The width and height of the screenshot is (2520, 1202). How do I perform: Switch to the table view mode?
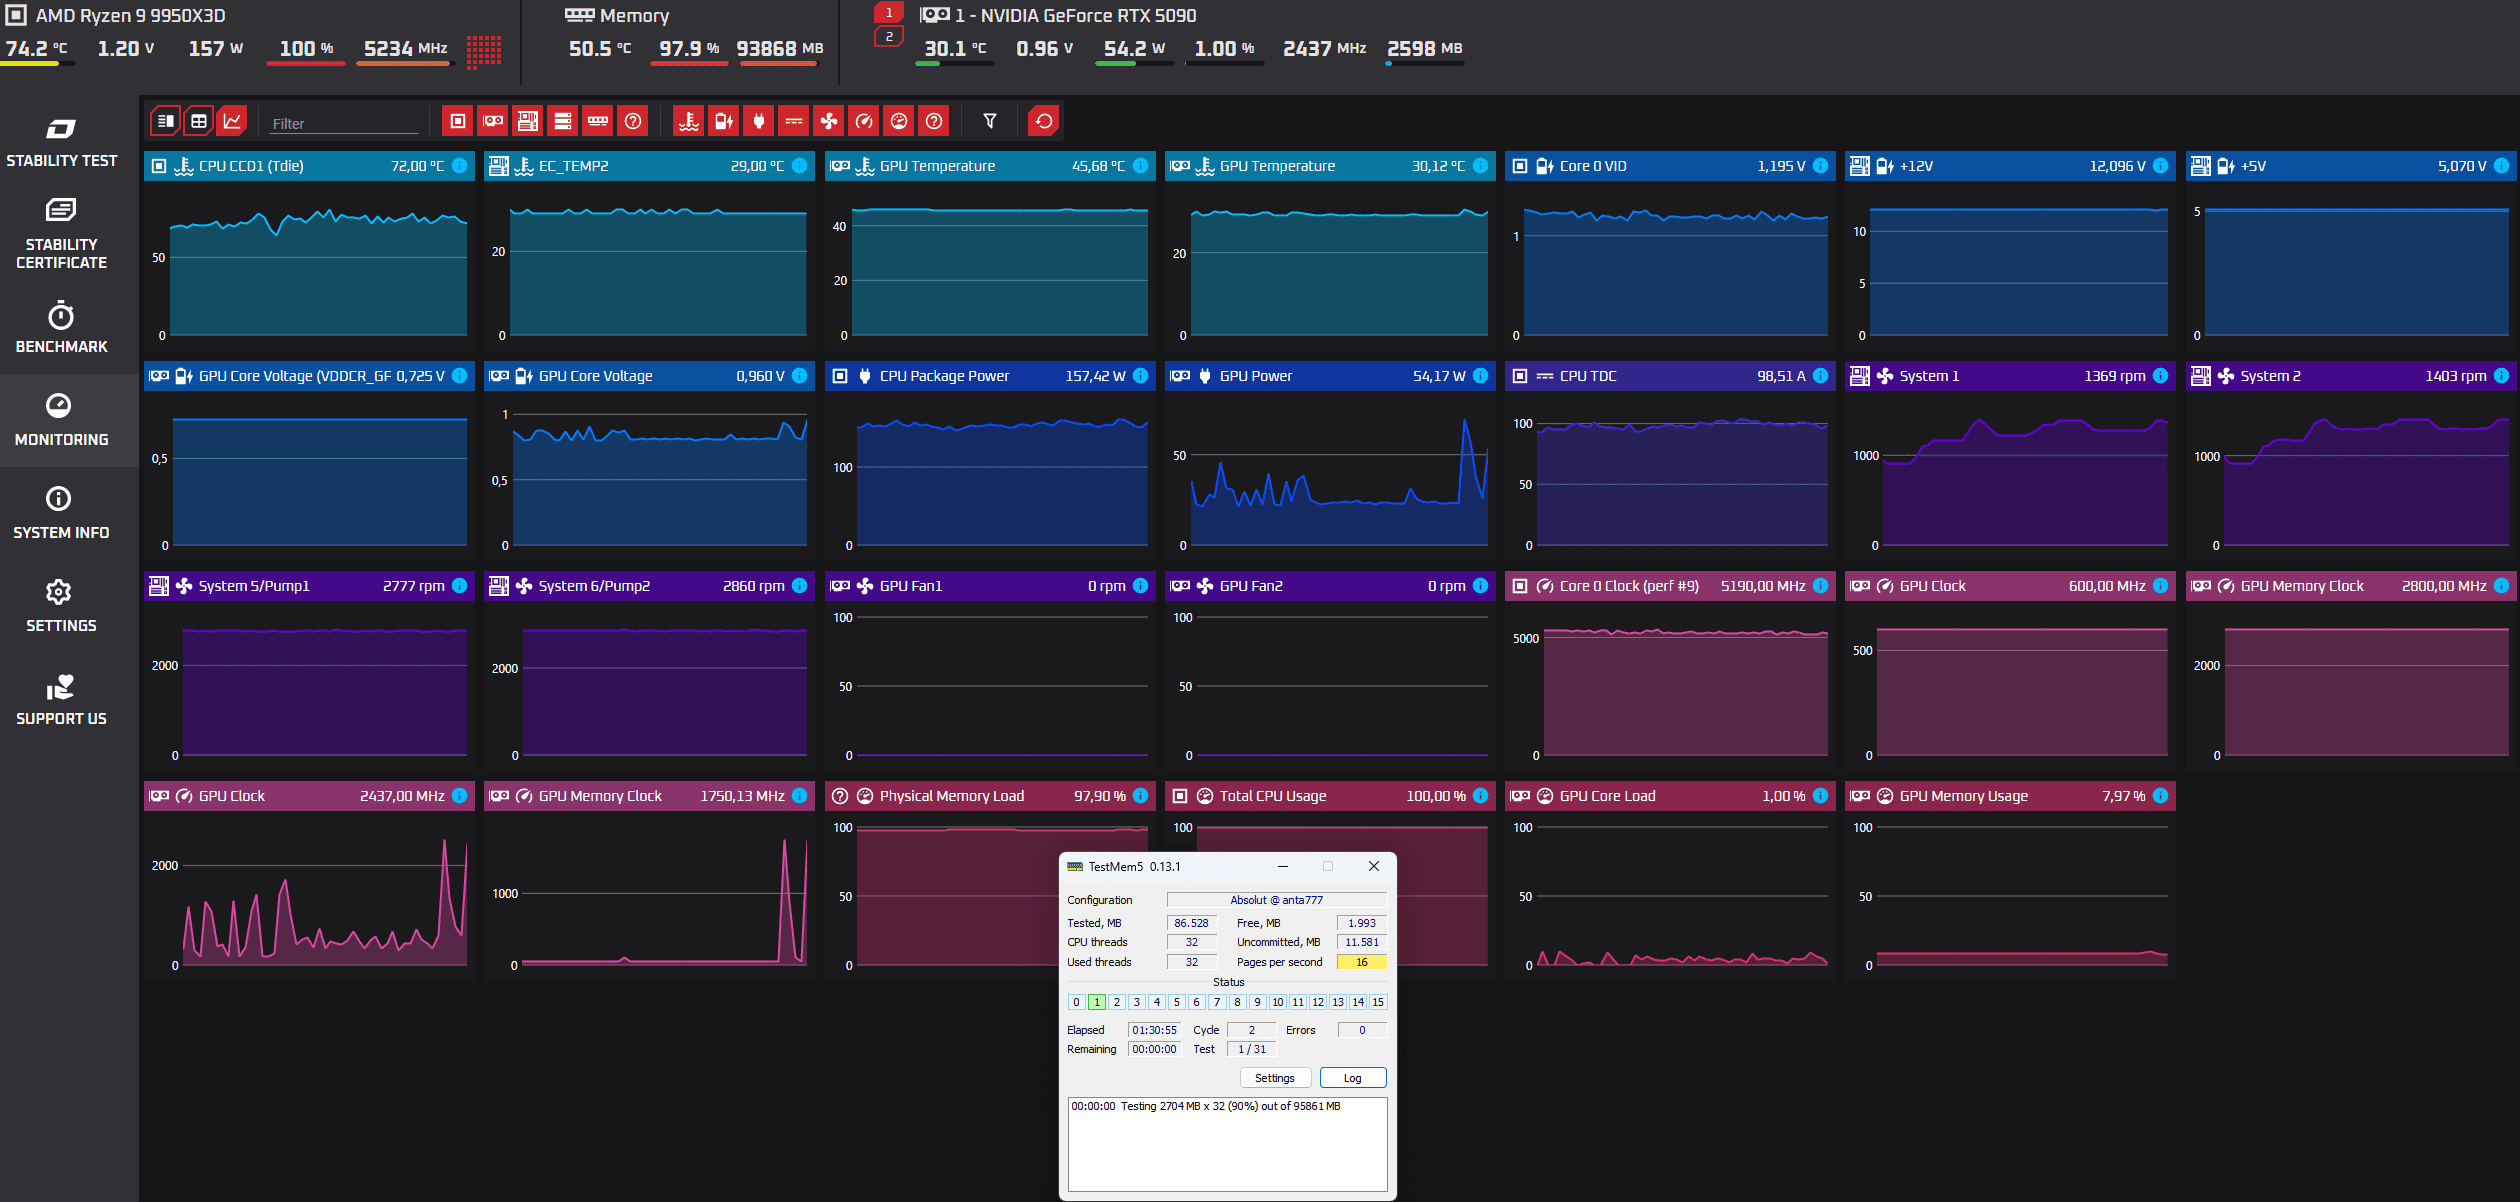click(199, 121)
